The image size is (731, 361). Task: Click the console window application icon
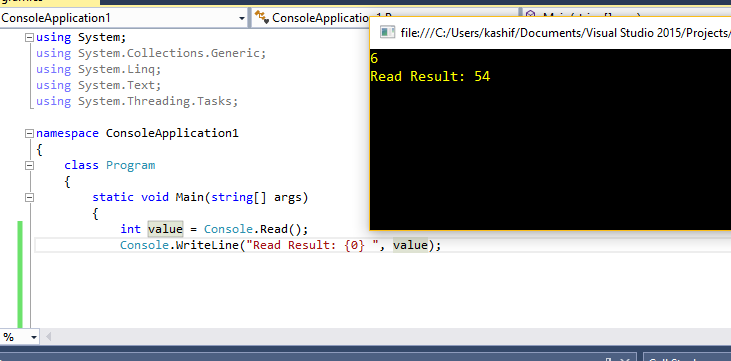pos(386,32)
